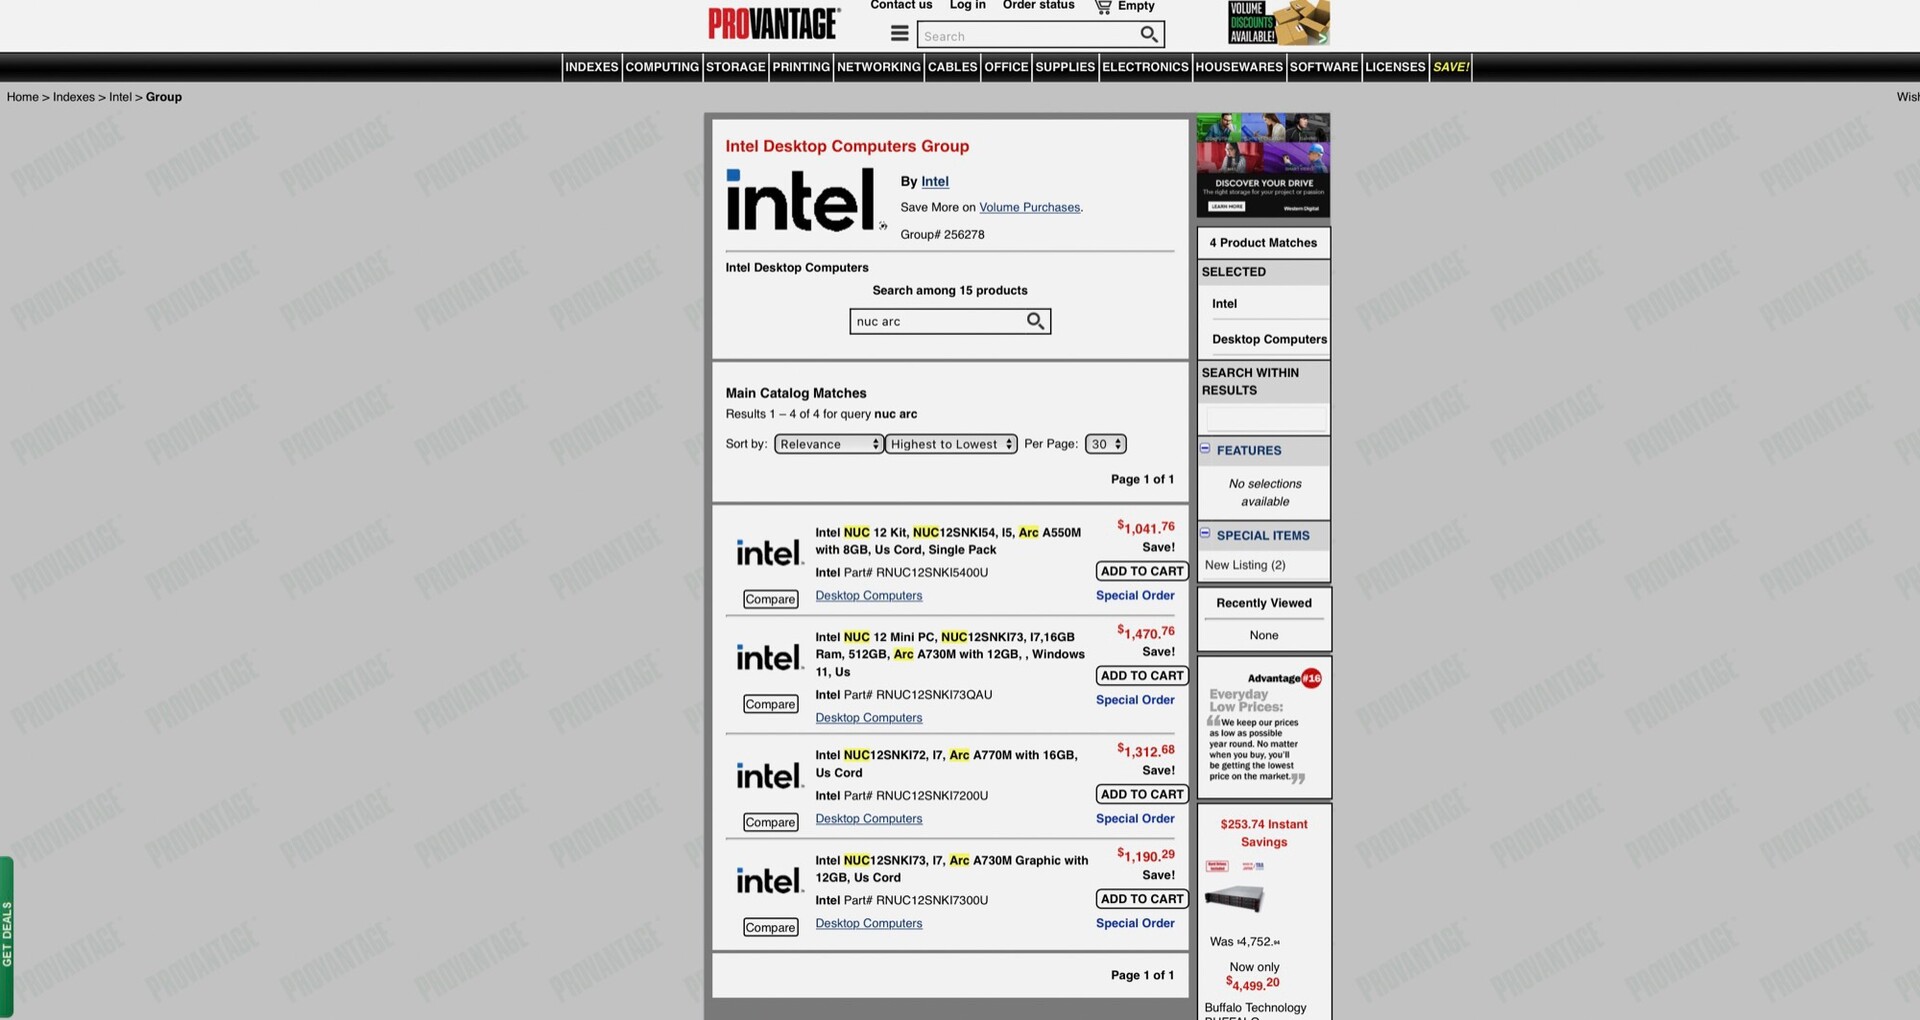Remove the selected Intel filter

pos(1224,304)
